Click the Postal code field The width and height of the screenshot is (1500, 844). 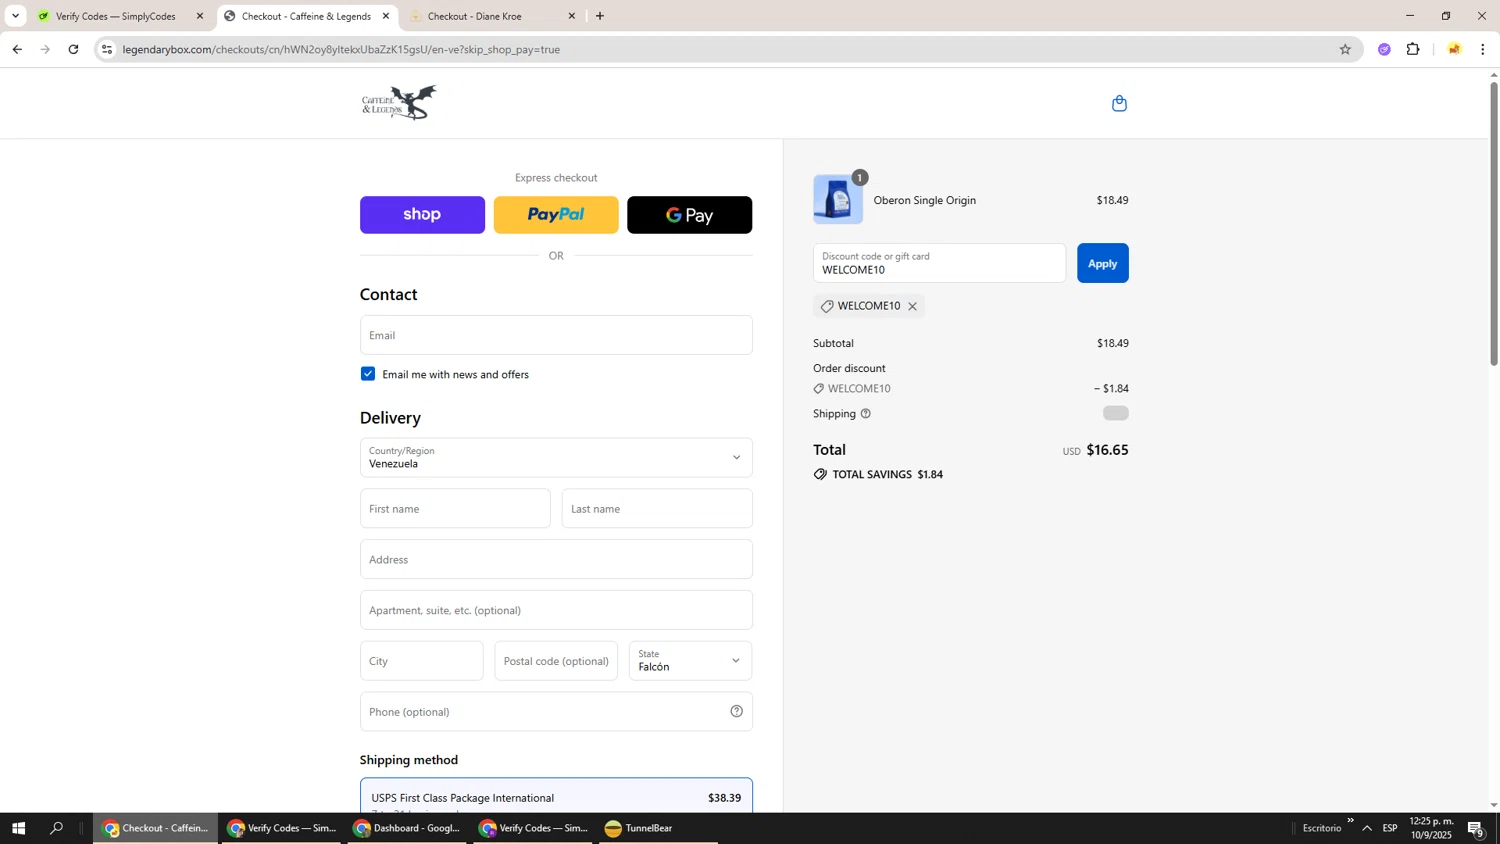pyautogui.click(x=556, y=661)
